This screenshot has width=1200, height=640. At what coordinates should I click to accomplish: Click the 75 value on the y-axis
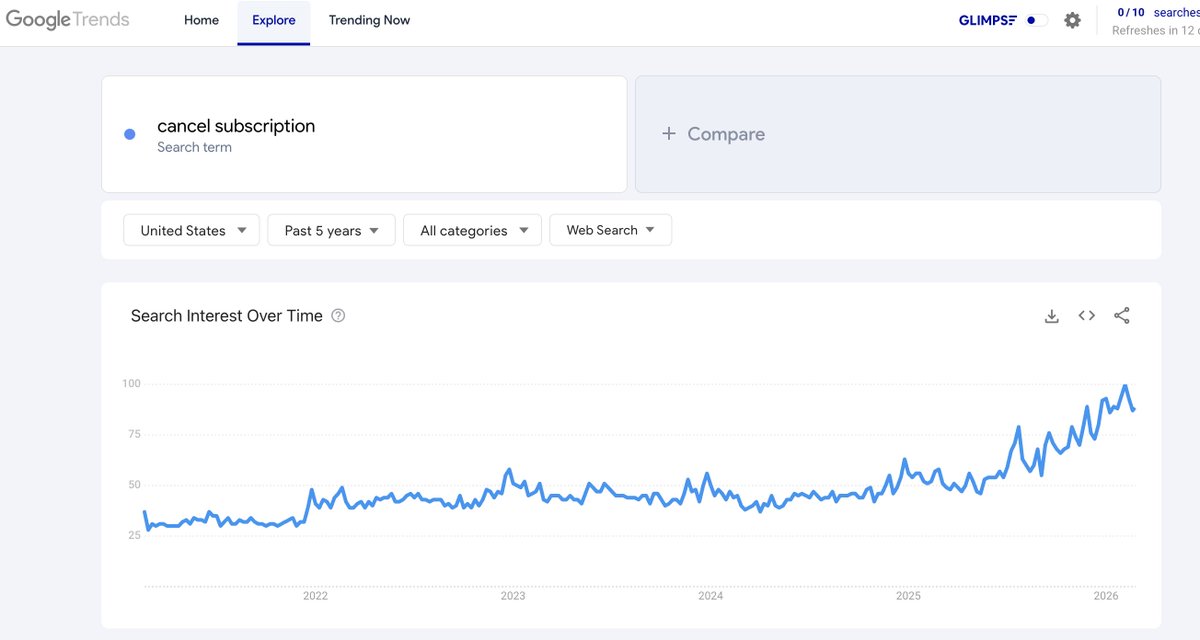134,434
